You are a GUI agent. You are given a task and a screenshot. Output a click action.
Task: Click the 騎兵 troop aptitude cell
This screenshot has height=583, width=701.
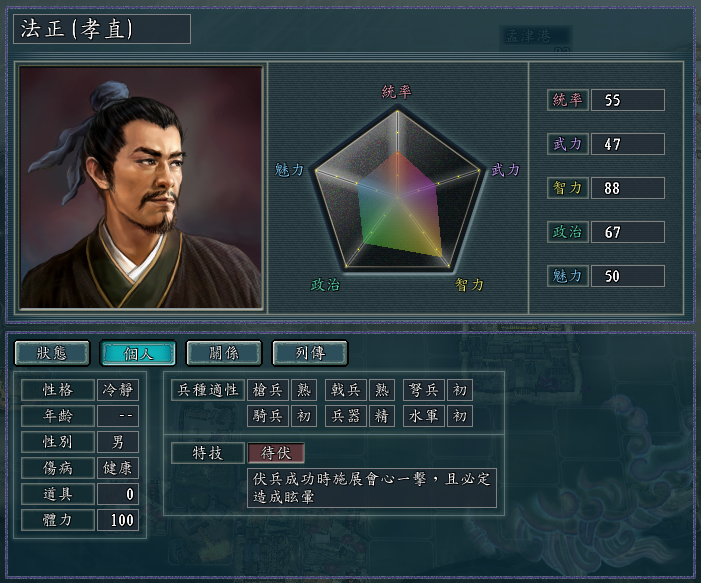267,416
